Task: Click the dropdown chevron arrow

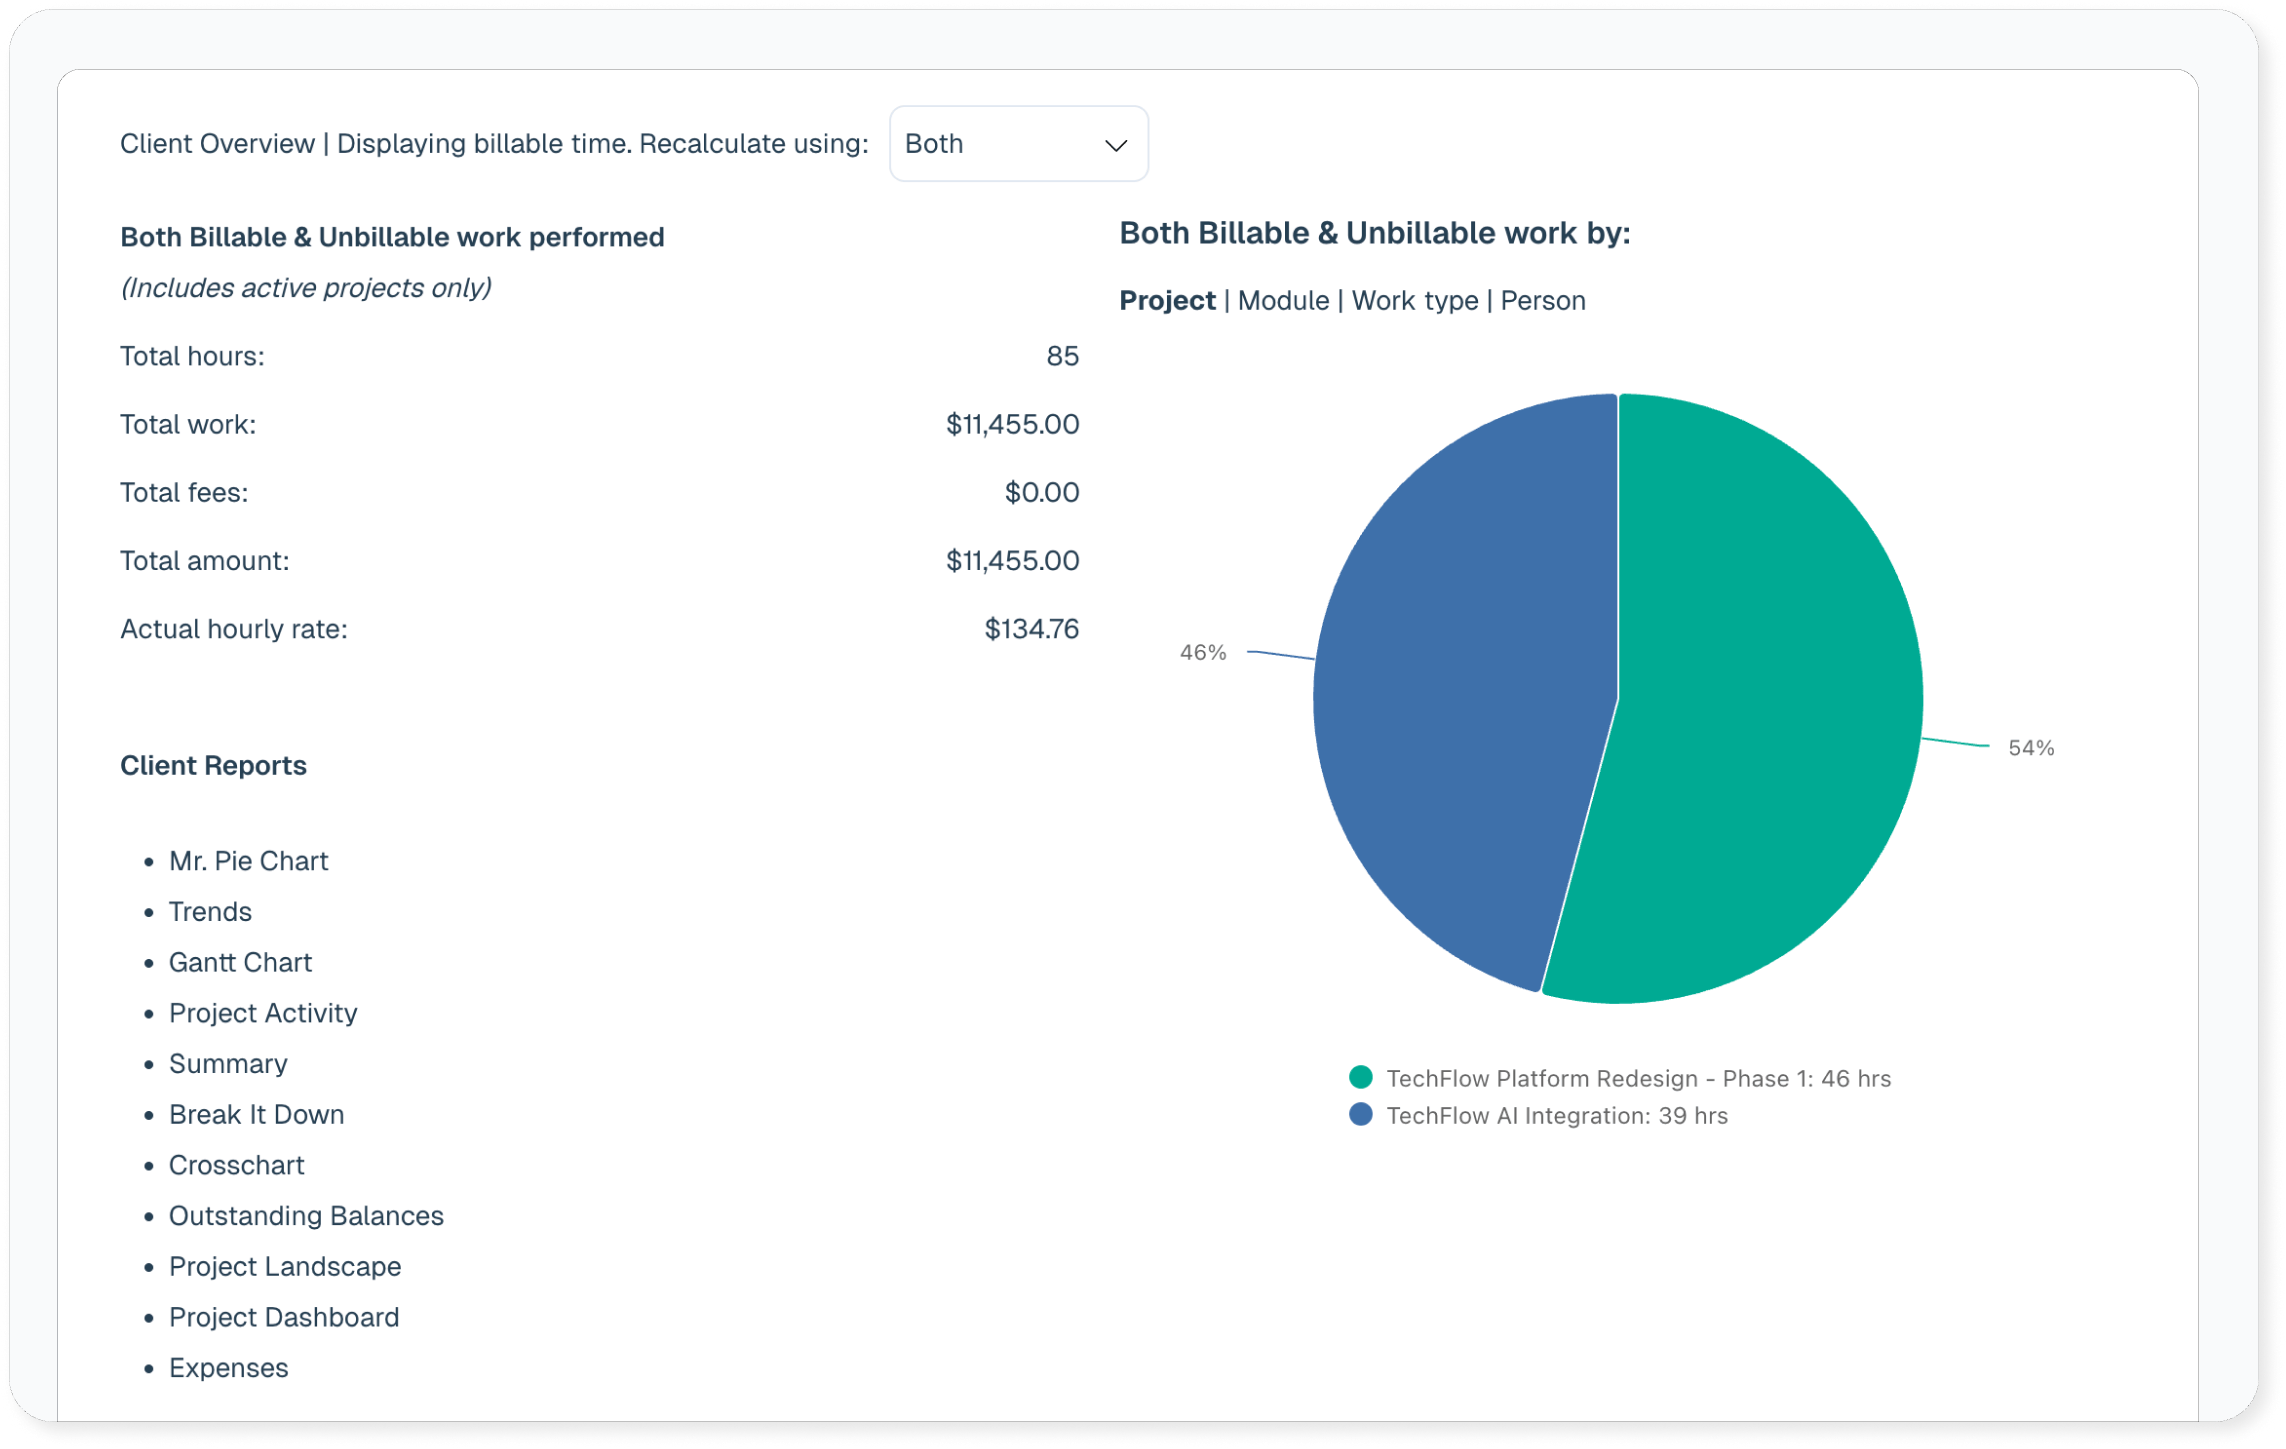Action: 1115,146
